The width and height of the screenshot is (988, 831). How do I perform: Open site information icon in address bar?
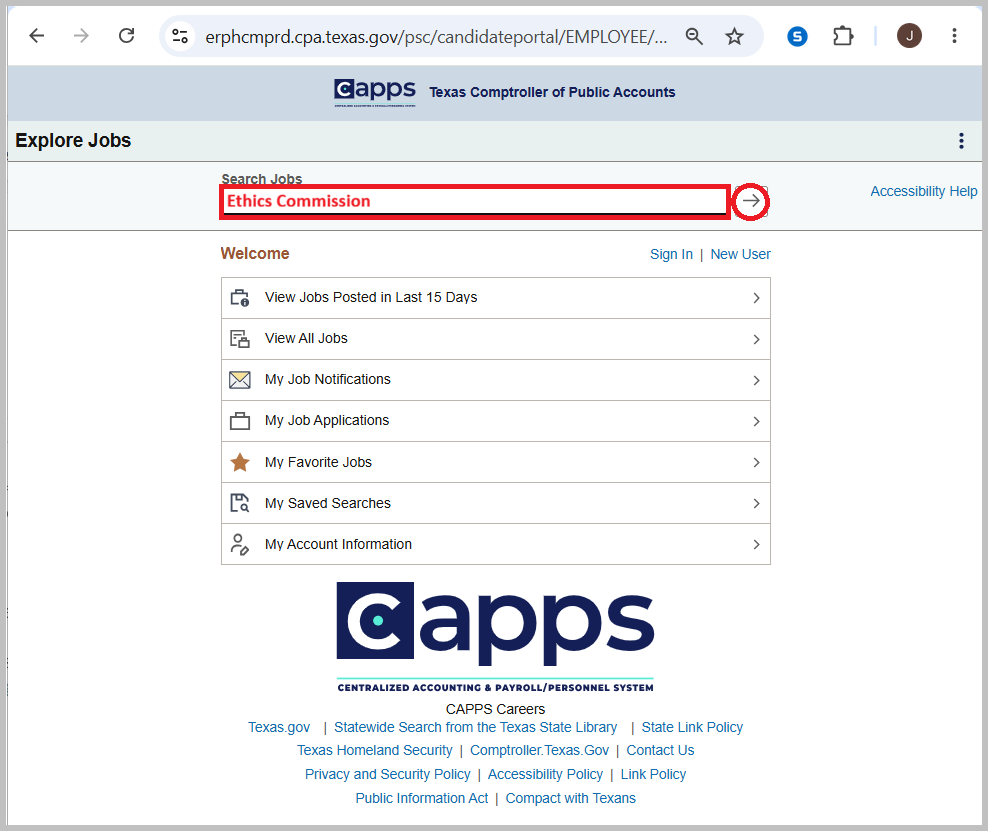(x=180, y=36)
